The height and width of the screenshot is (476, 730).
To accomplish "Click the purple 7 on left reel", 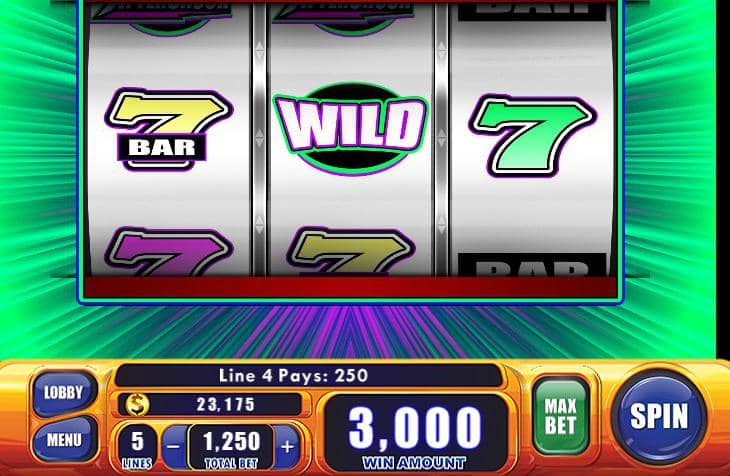I will click(169, 252).
